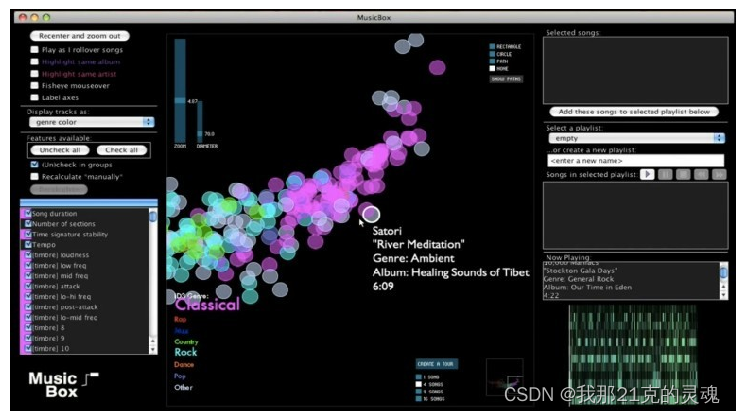Toggle Highlight same artist checkbox
The image size is (736, 414).
click(x=34, y=74)
